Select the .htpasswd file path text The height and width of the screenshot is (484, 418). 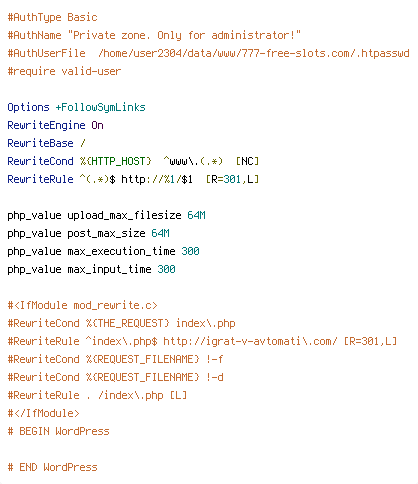[254, 53]
